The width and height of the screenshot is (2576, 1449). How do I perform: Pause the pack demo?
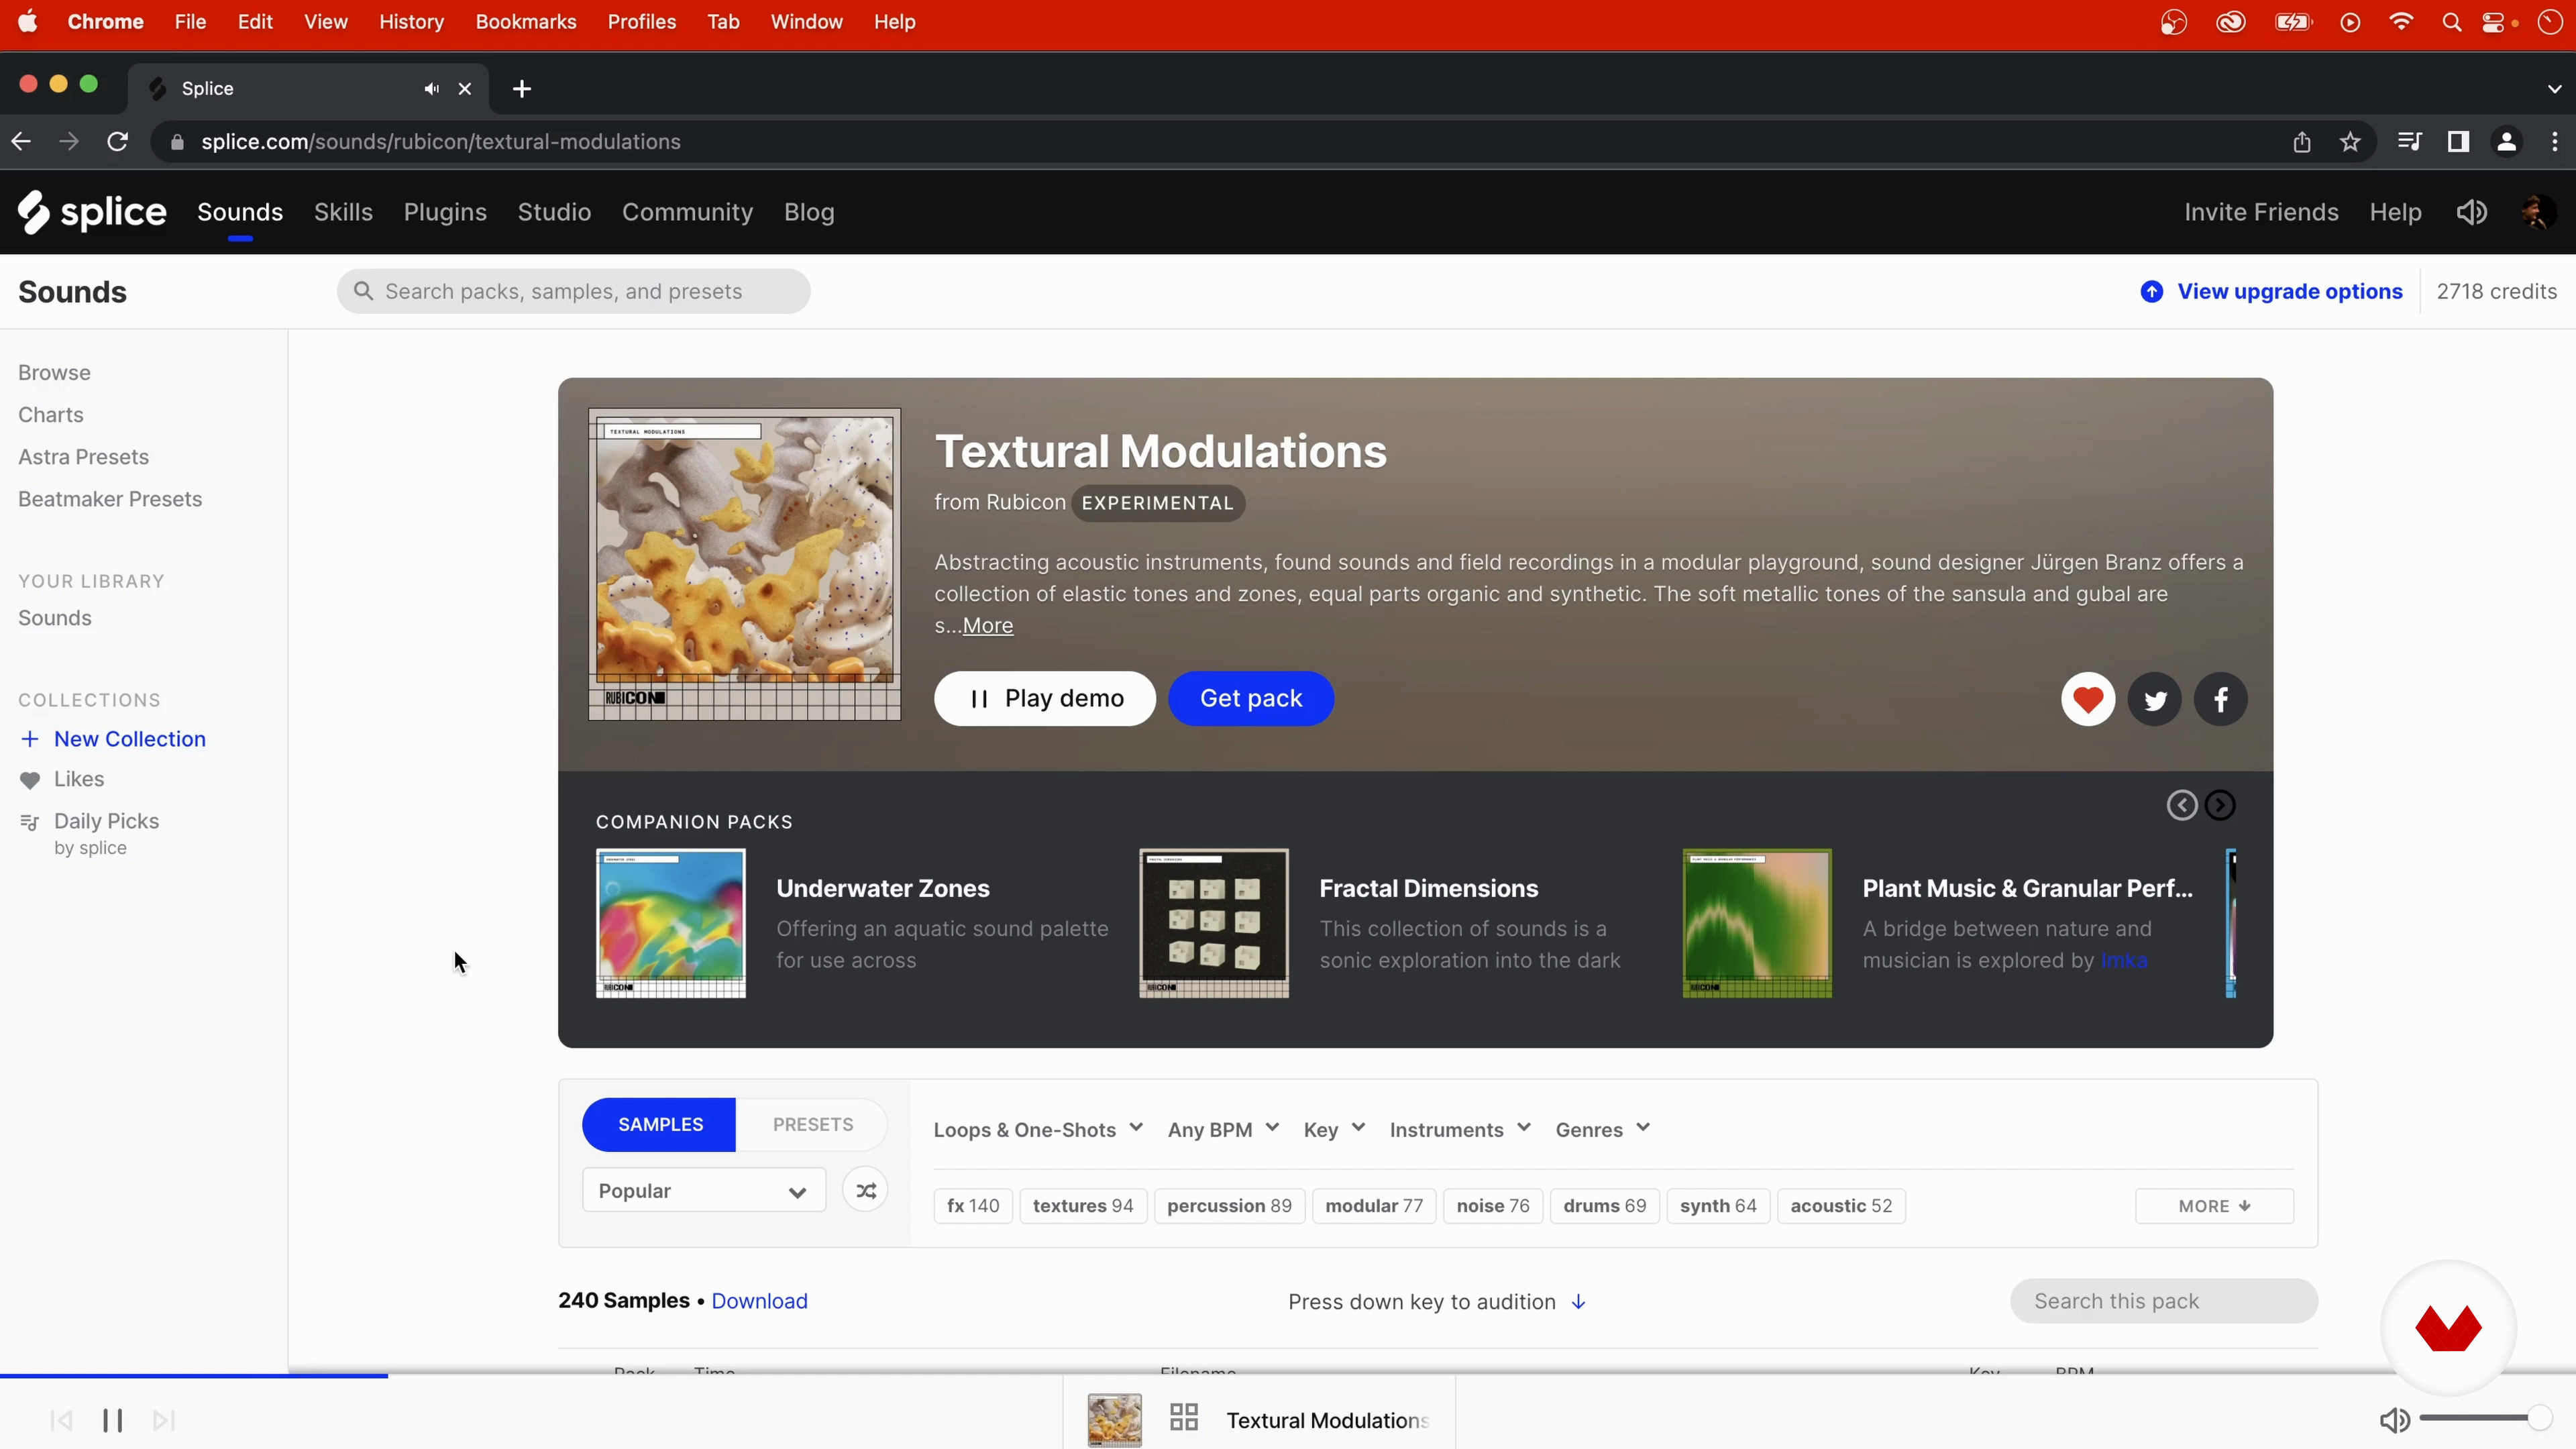click(x=1045, y=699)
